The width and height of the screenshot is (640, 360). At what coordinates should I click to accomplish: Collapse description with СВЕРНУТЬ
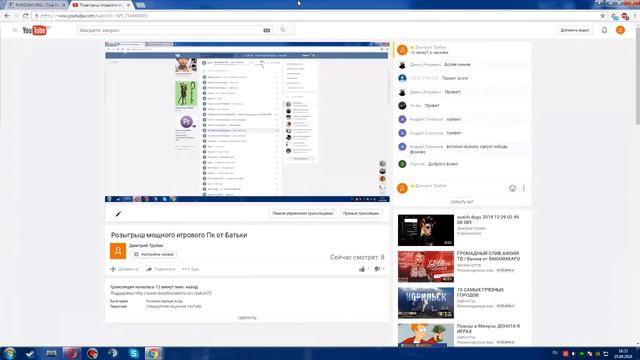pos(247,318)
